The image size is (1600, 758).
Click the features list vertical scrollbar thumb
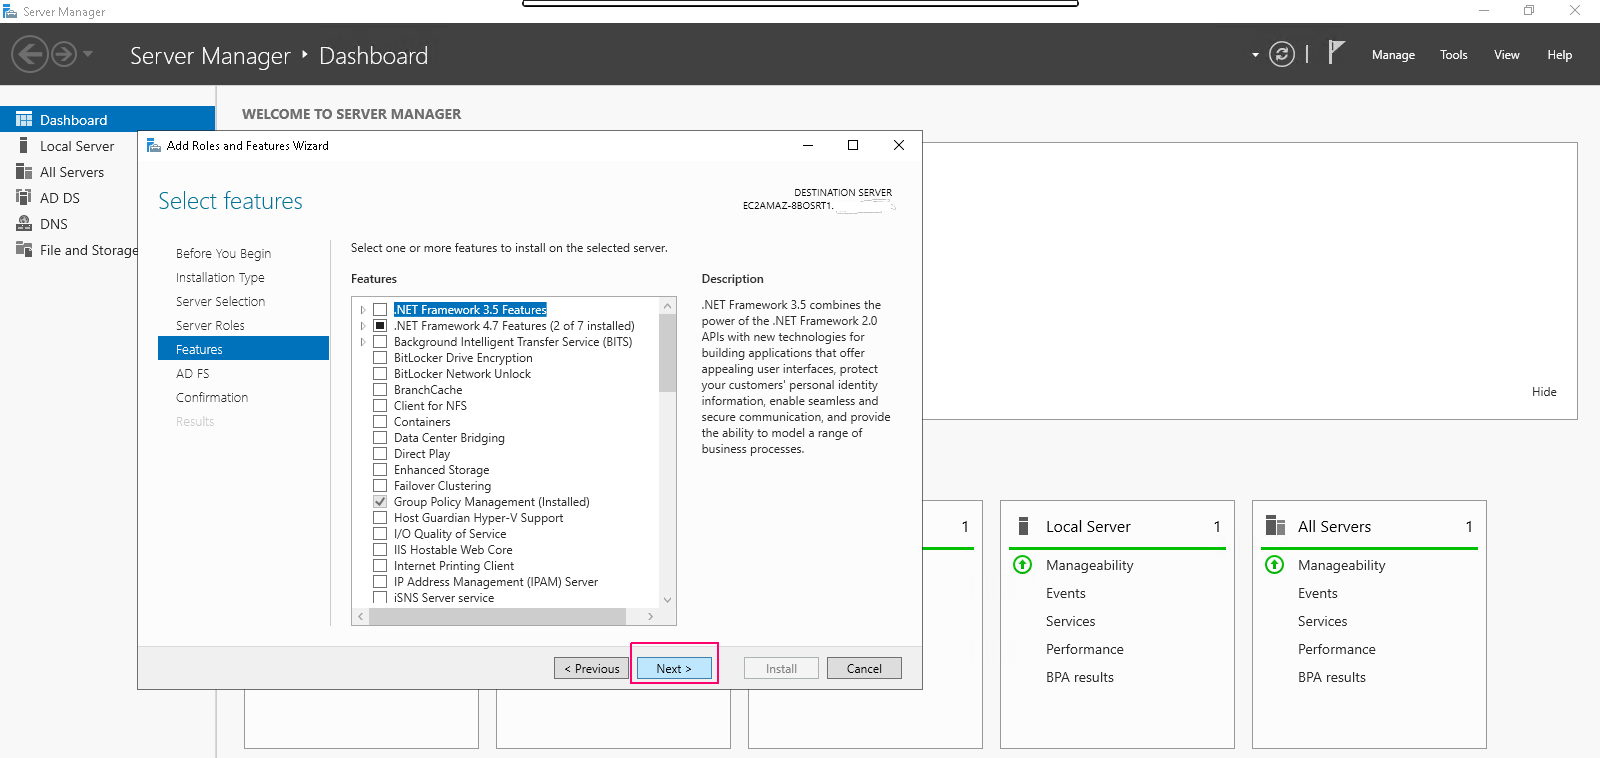point(668,352)
